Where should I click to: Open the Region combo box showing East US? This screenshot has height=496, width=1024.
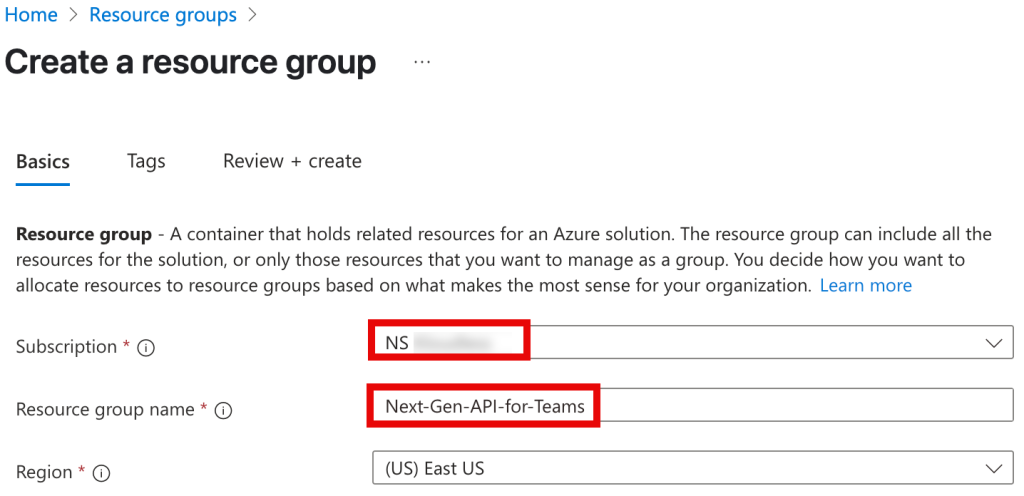pos(692,469)
